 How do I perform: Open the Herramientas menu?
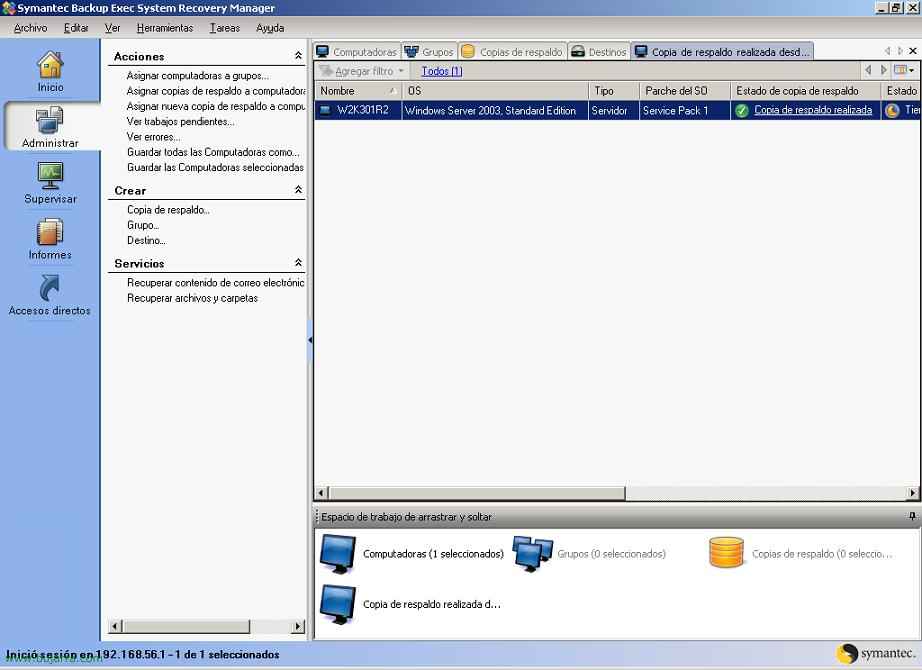[x=165, y=28]
